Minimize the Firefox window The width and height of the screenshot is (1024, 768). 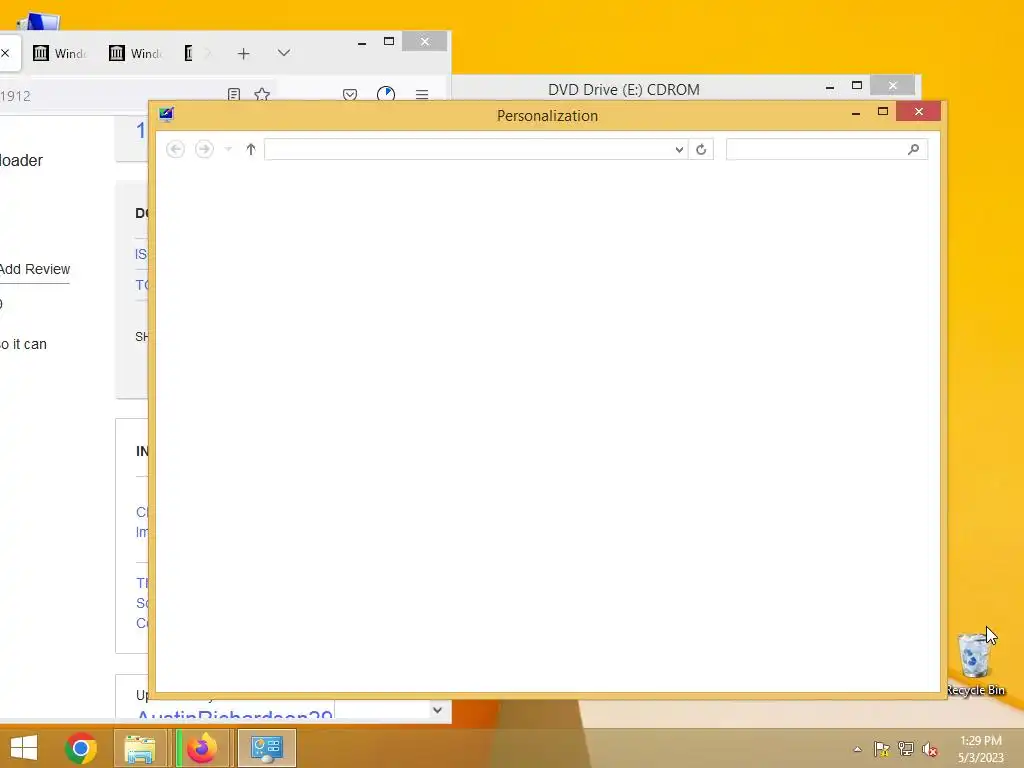(362, 43)
